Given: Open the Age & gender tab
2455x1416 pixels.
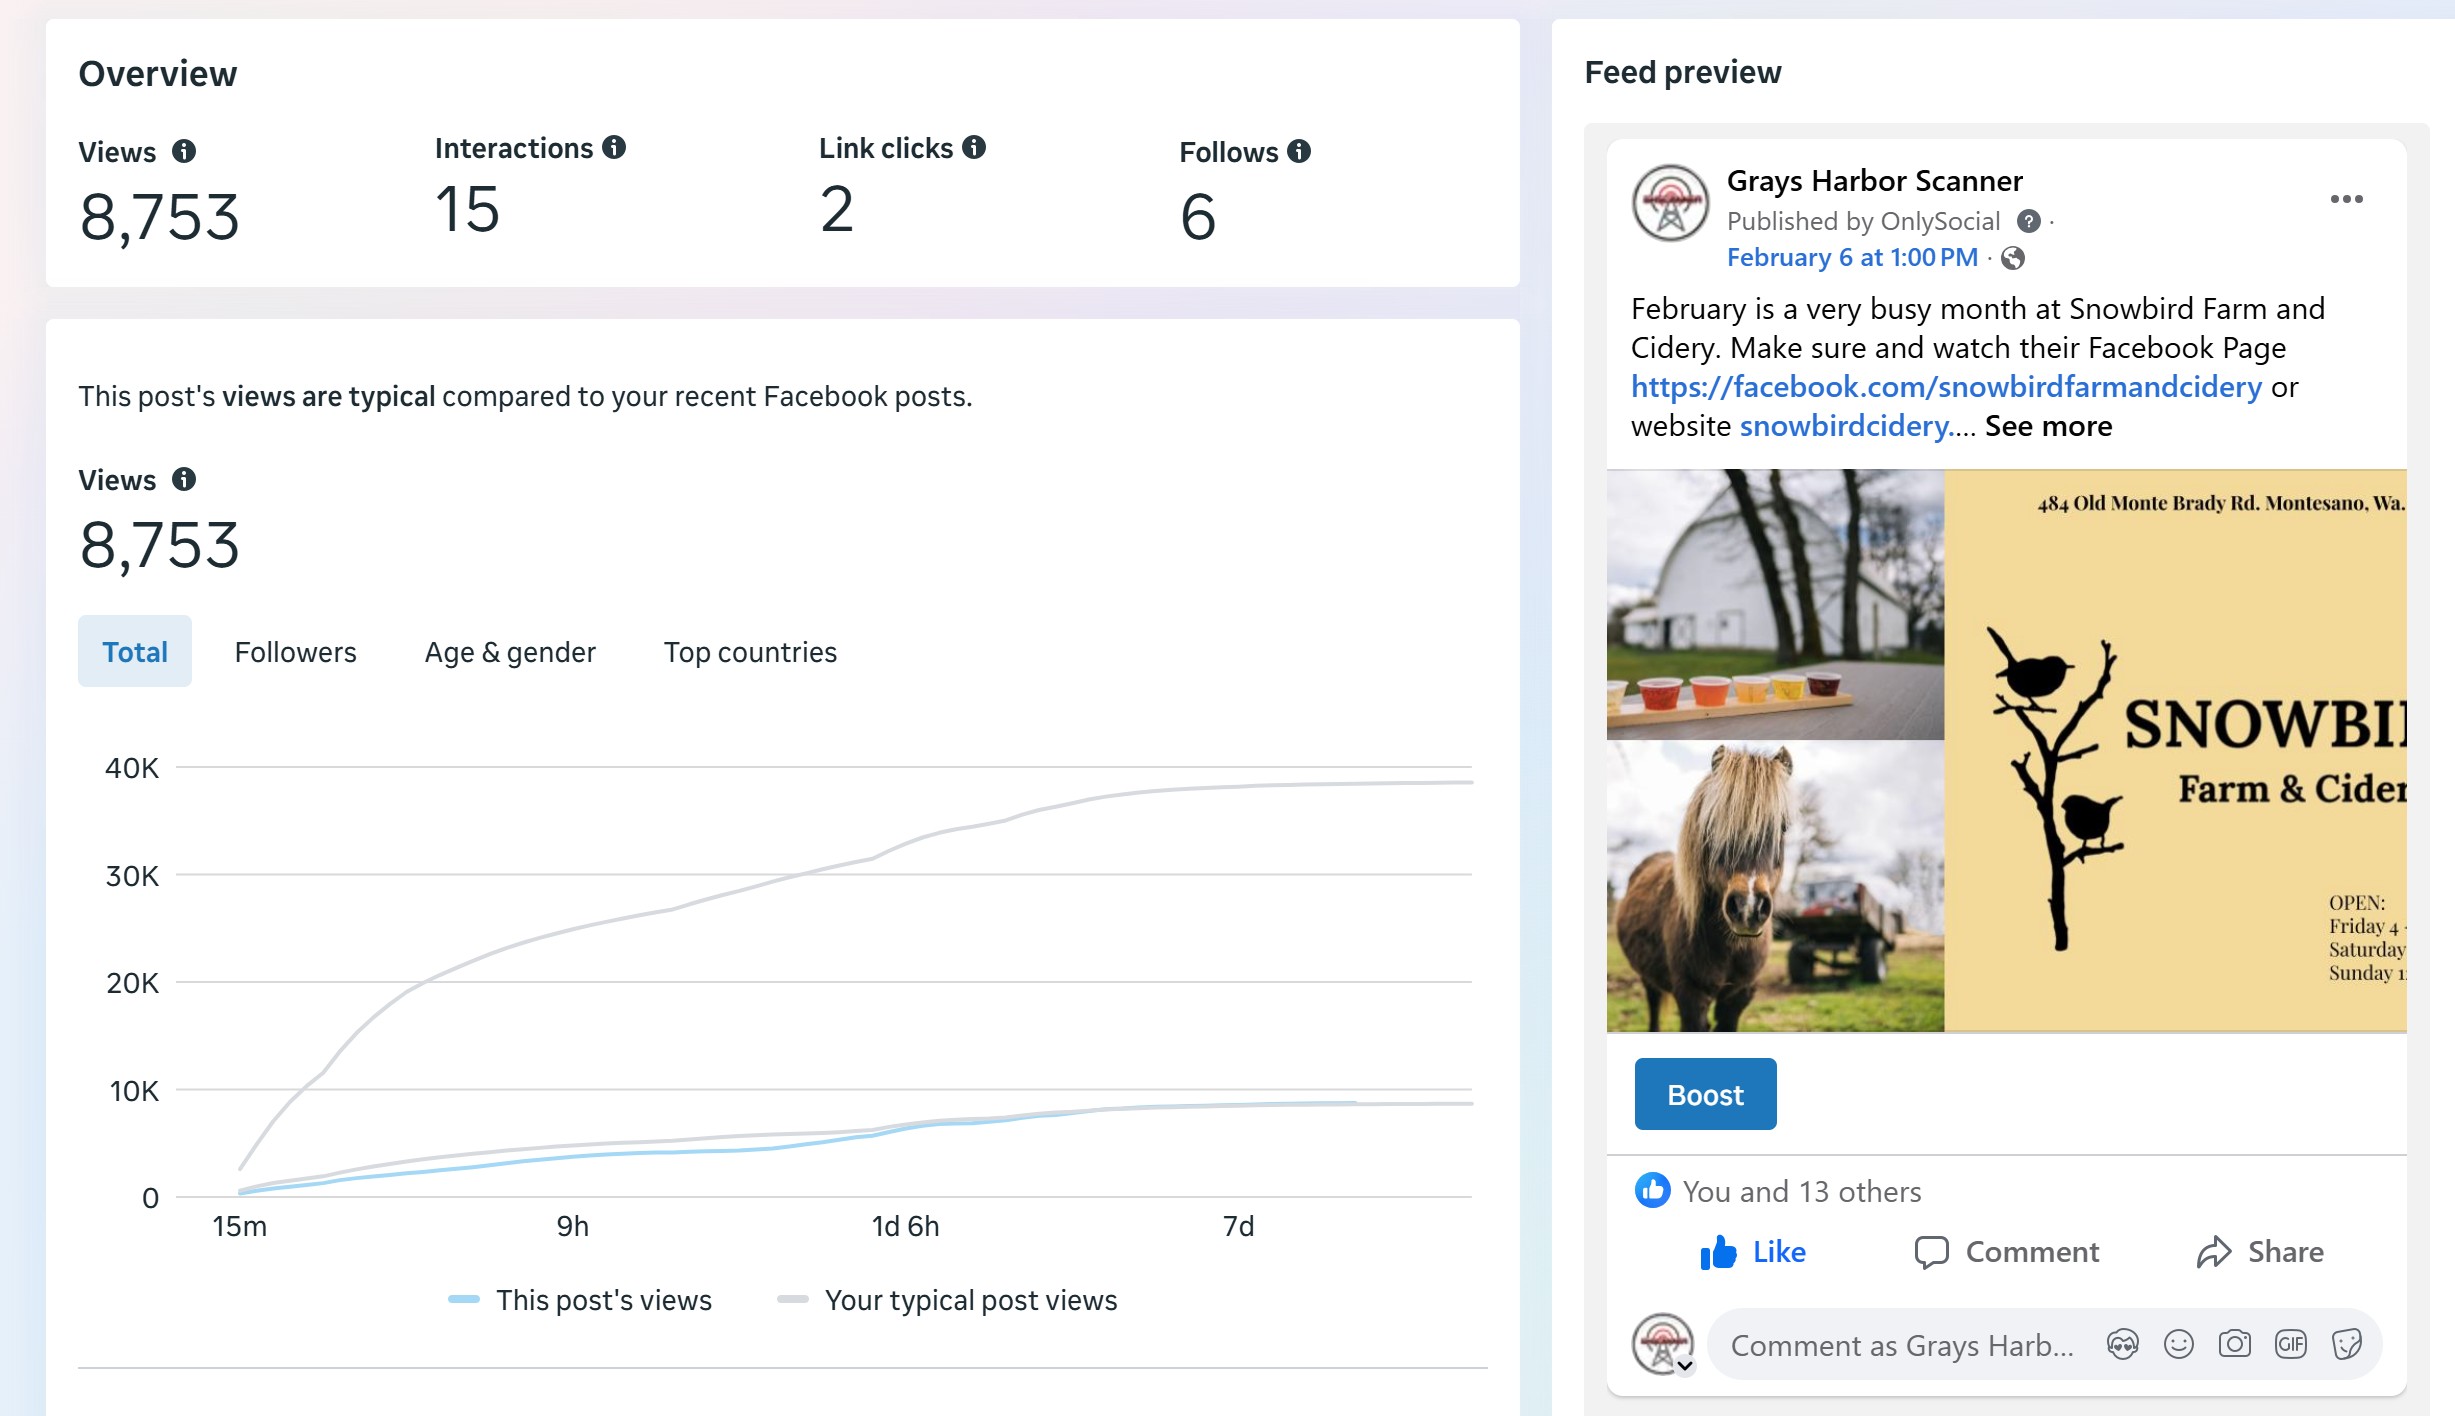Looking at the screenshot, I should tap(510, 652).
